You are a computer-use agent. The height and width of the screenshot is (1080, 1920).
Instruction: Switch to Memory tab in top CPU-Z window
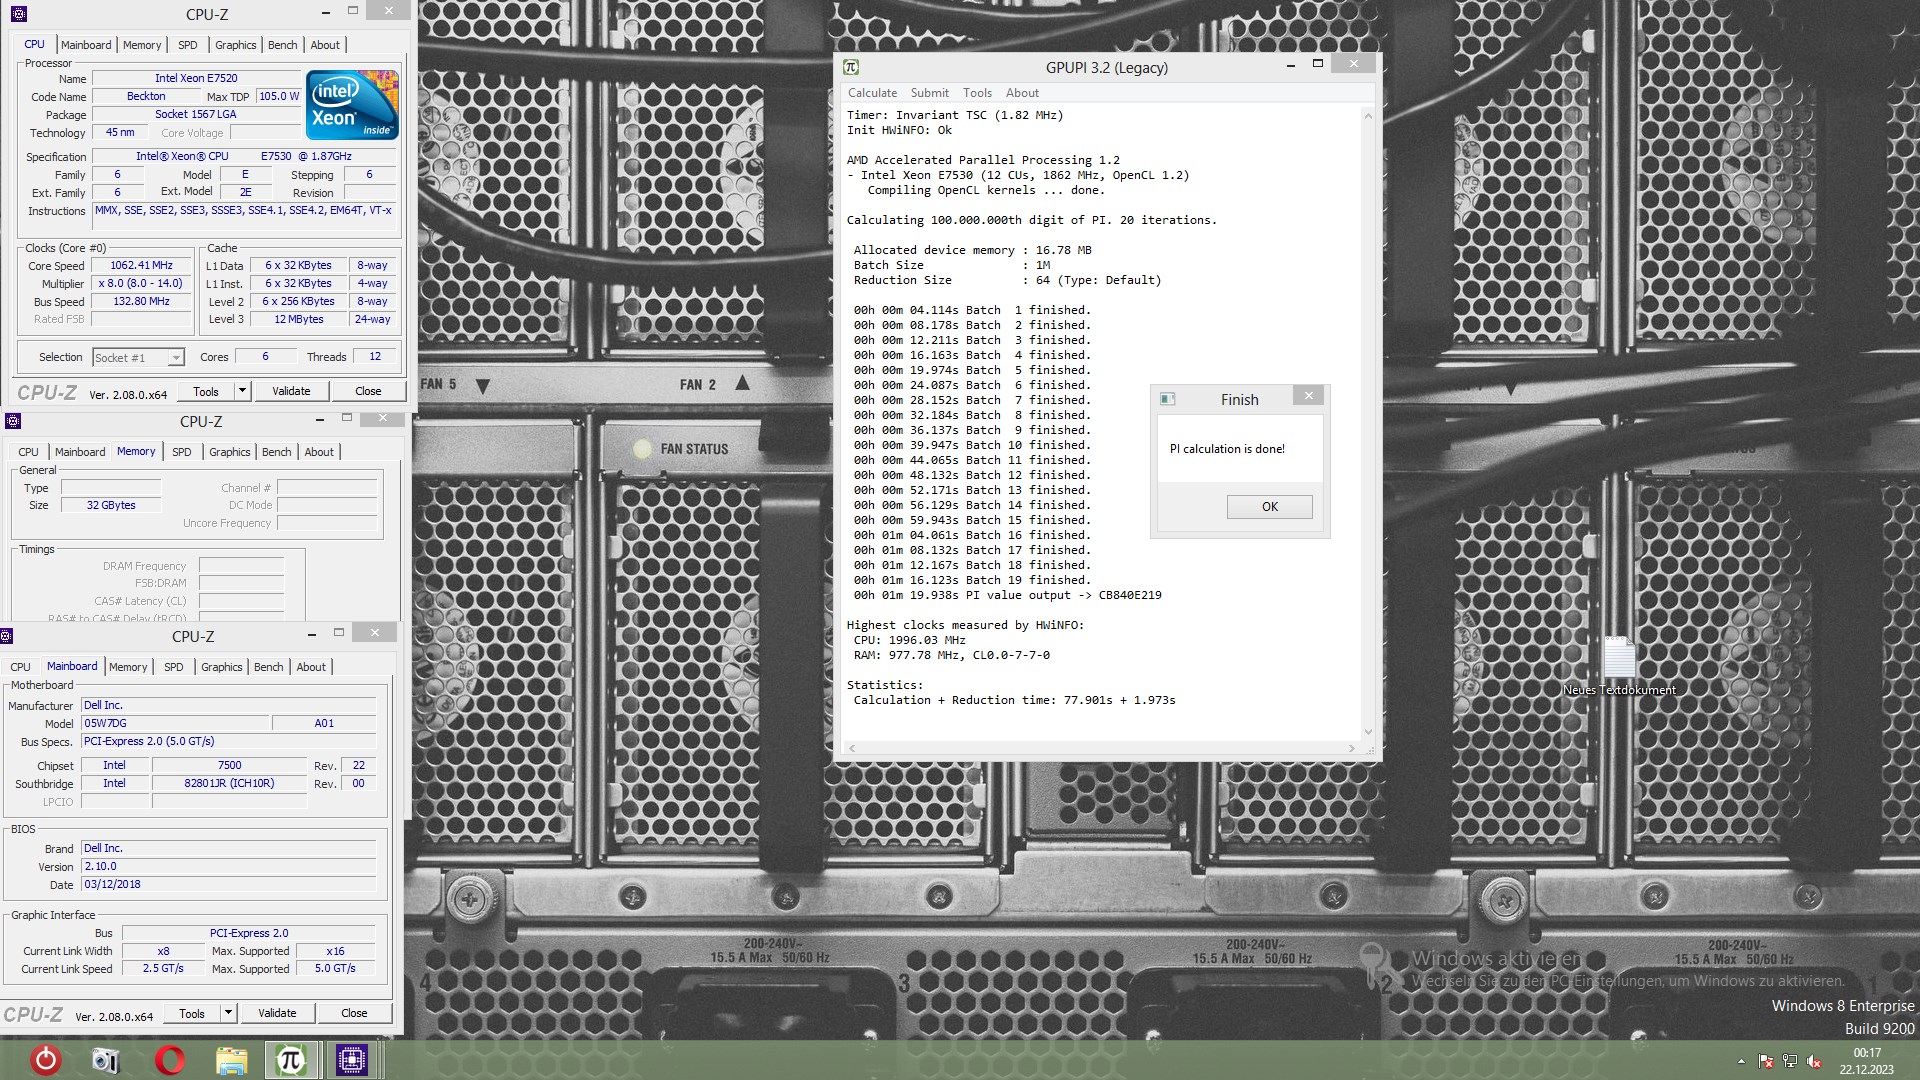click(142, 45)
